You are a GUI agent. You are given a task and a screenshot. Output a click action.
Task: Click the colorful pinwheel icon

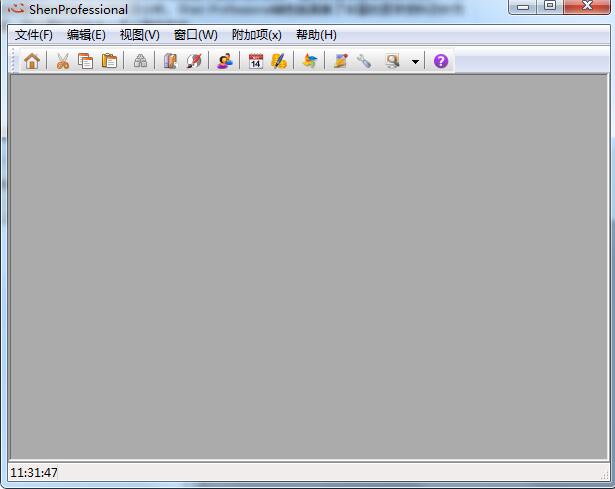tap(310, 61)
